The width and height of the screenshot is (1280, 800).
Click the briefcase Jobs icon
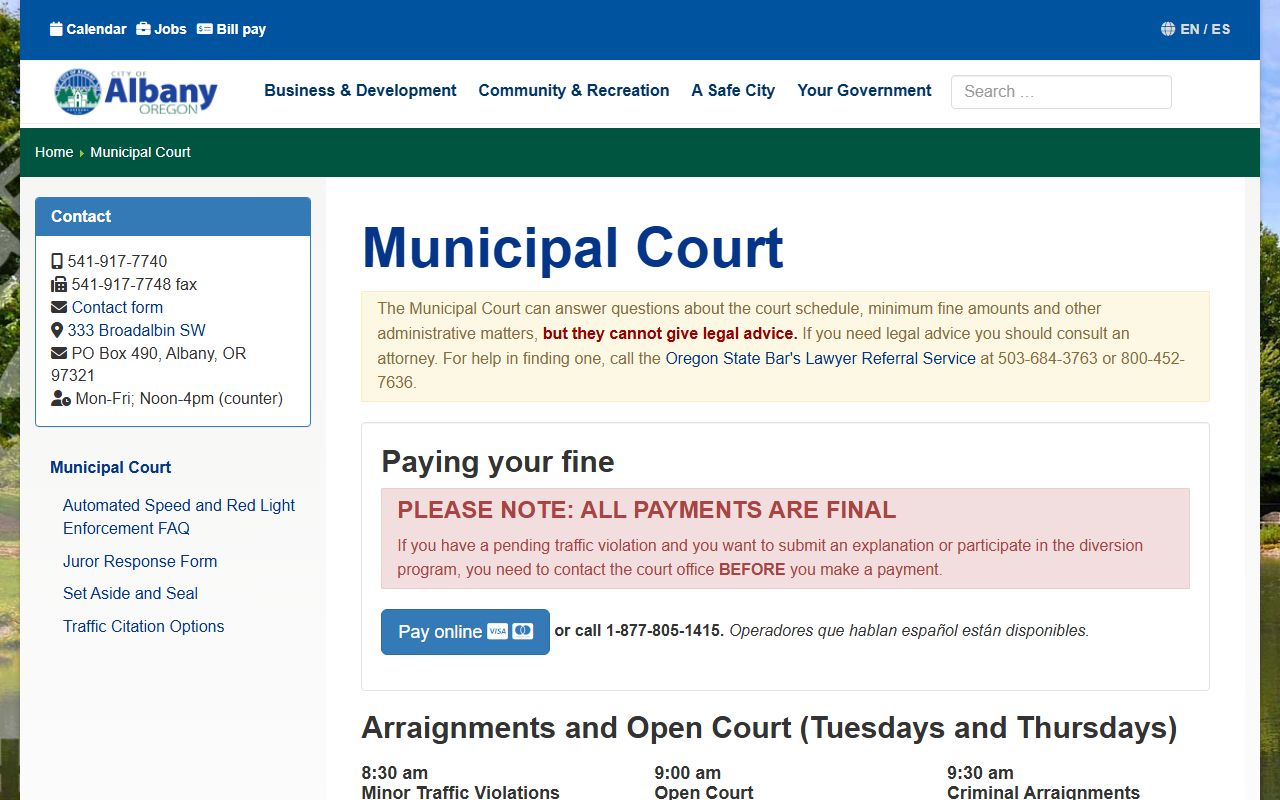click(143, 29)
